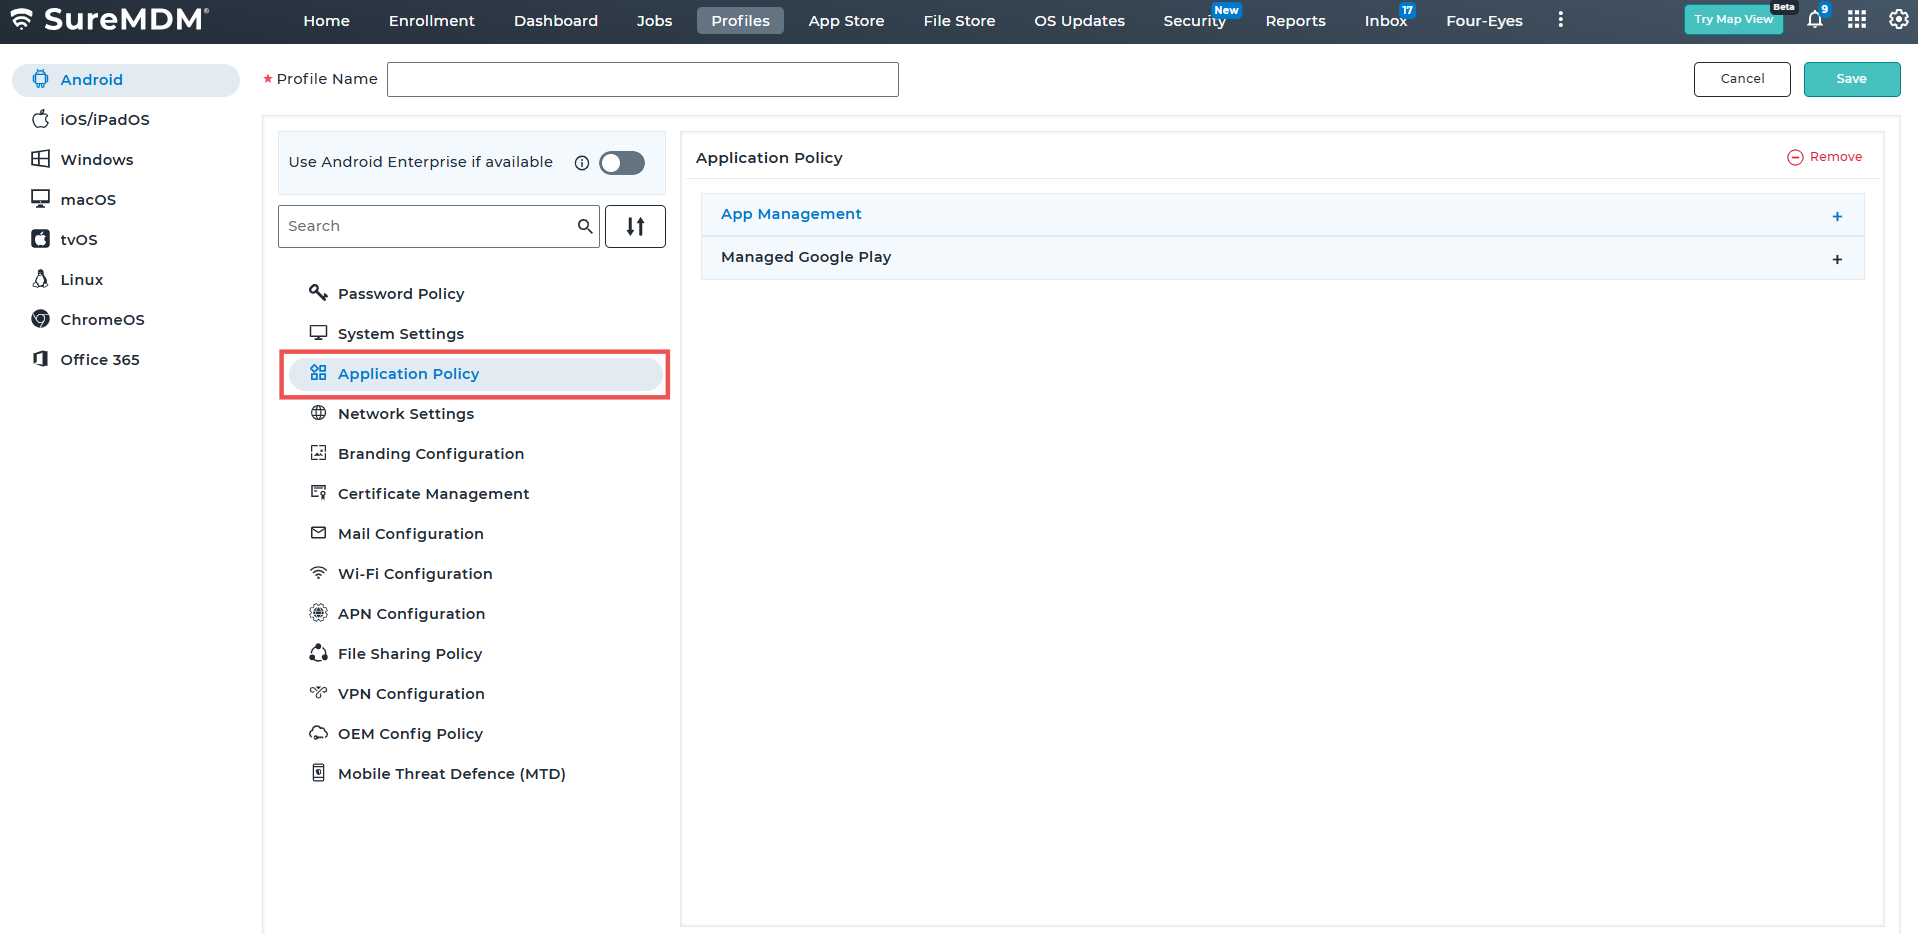Click the Save button
Image resolution: width=1918 pixels, height=934 pixels.
coord(1851,79)
